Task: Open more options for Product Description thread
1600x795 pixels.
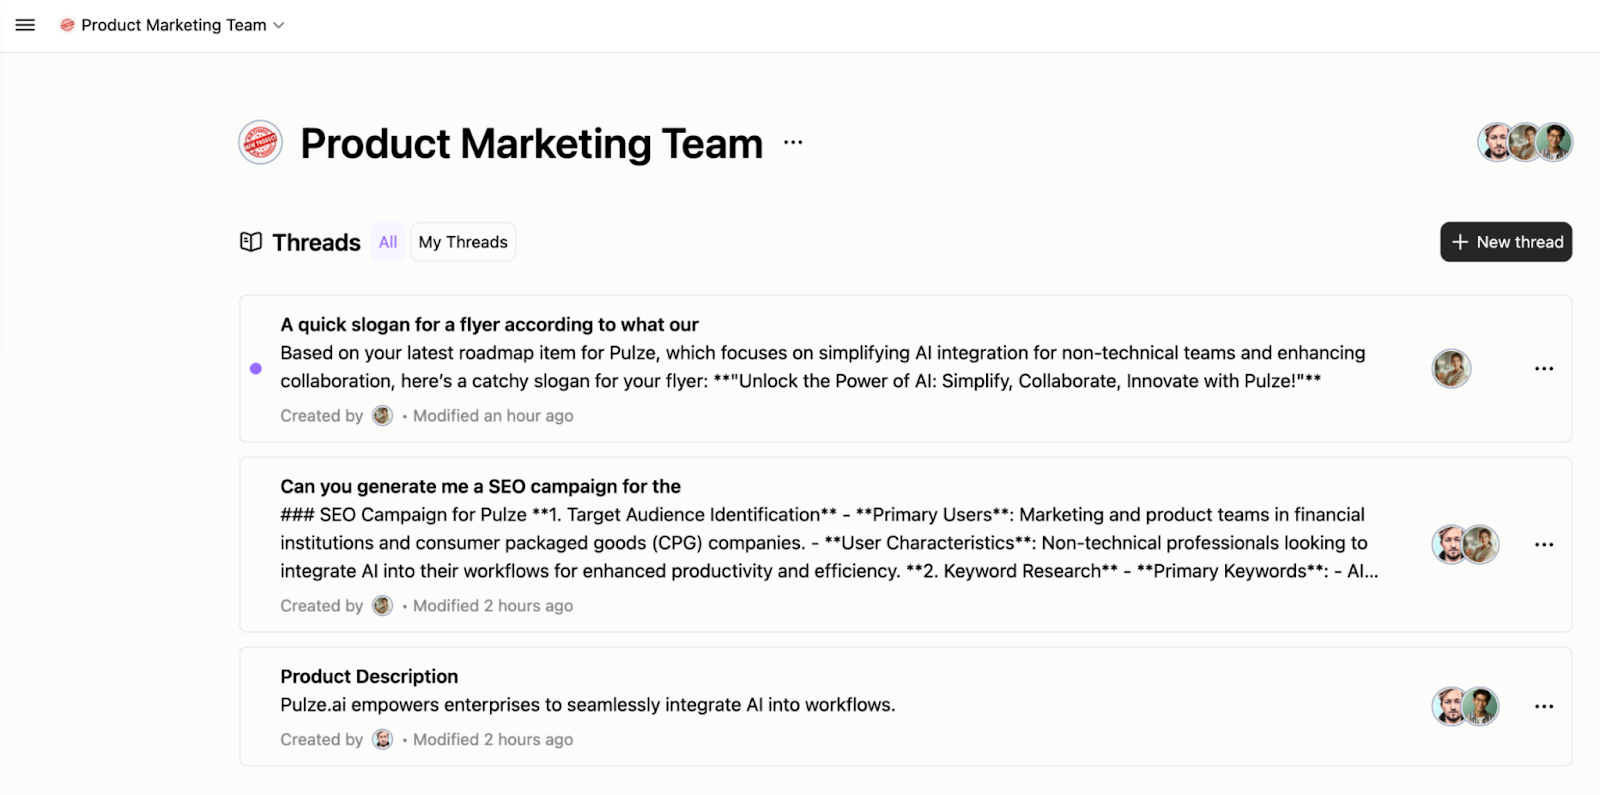Action: click(1544, 707)
